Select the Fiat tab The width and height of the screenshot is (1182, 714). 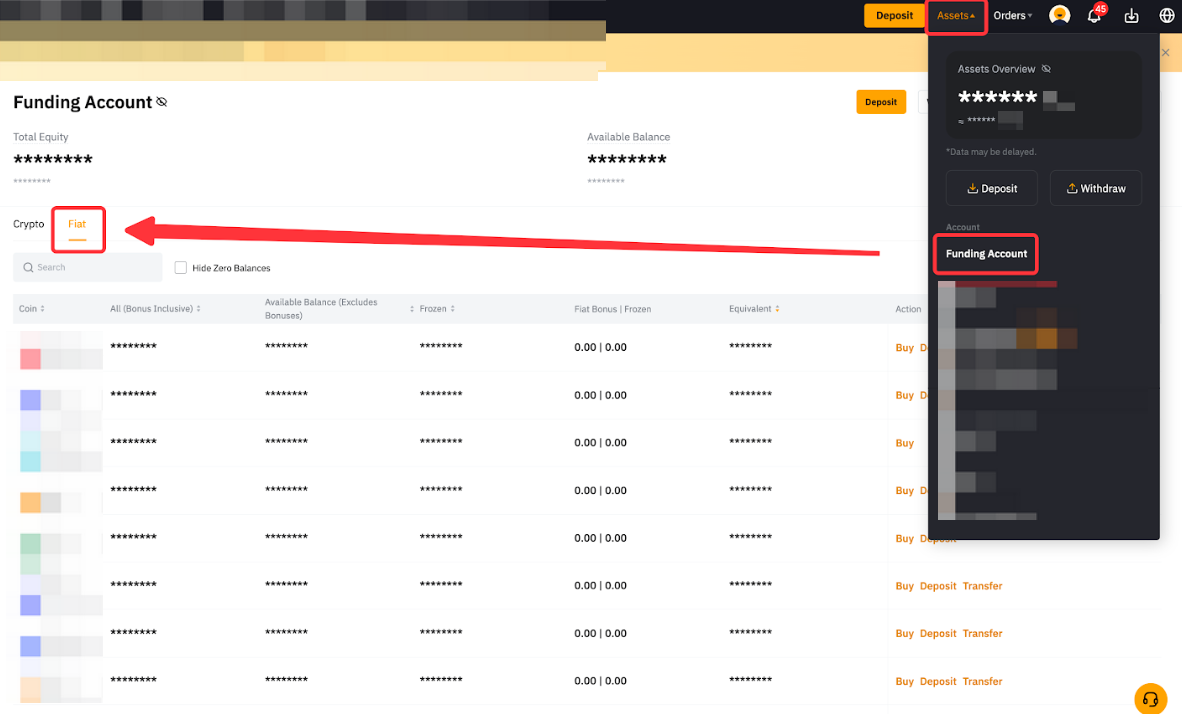click(77, 224)
